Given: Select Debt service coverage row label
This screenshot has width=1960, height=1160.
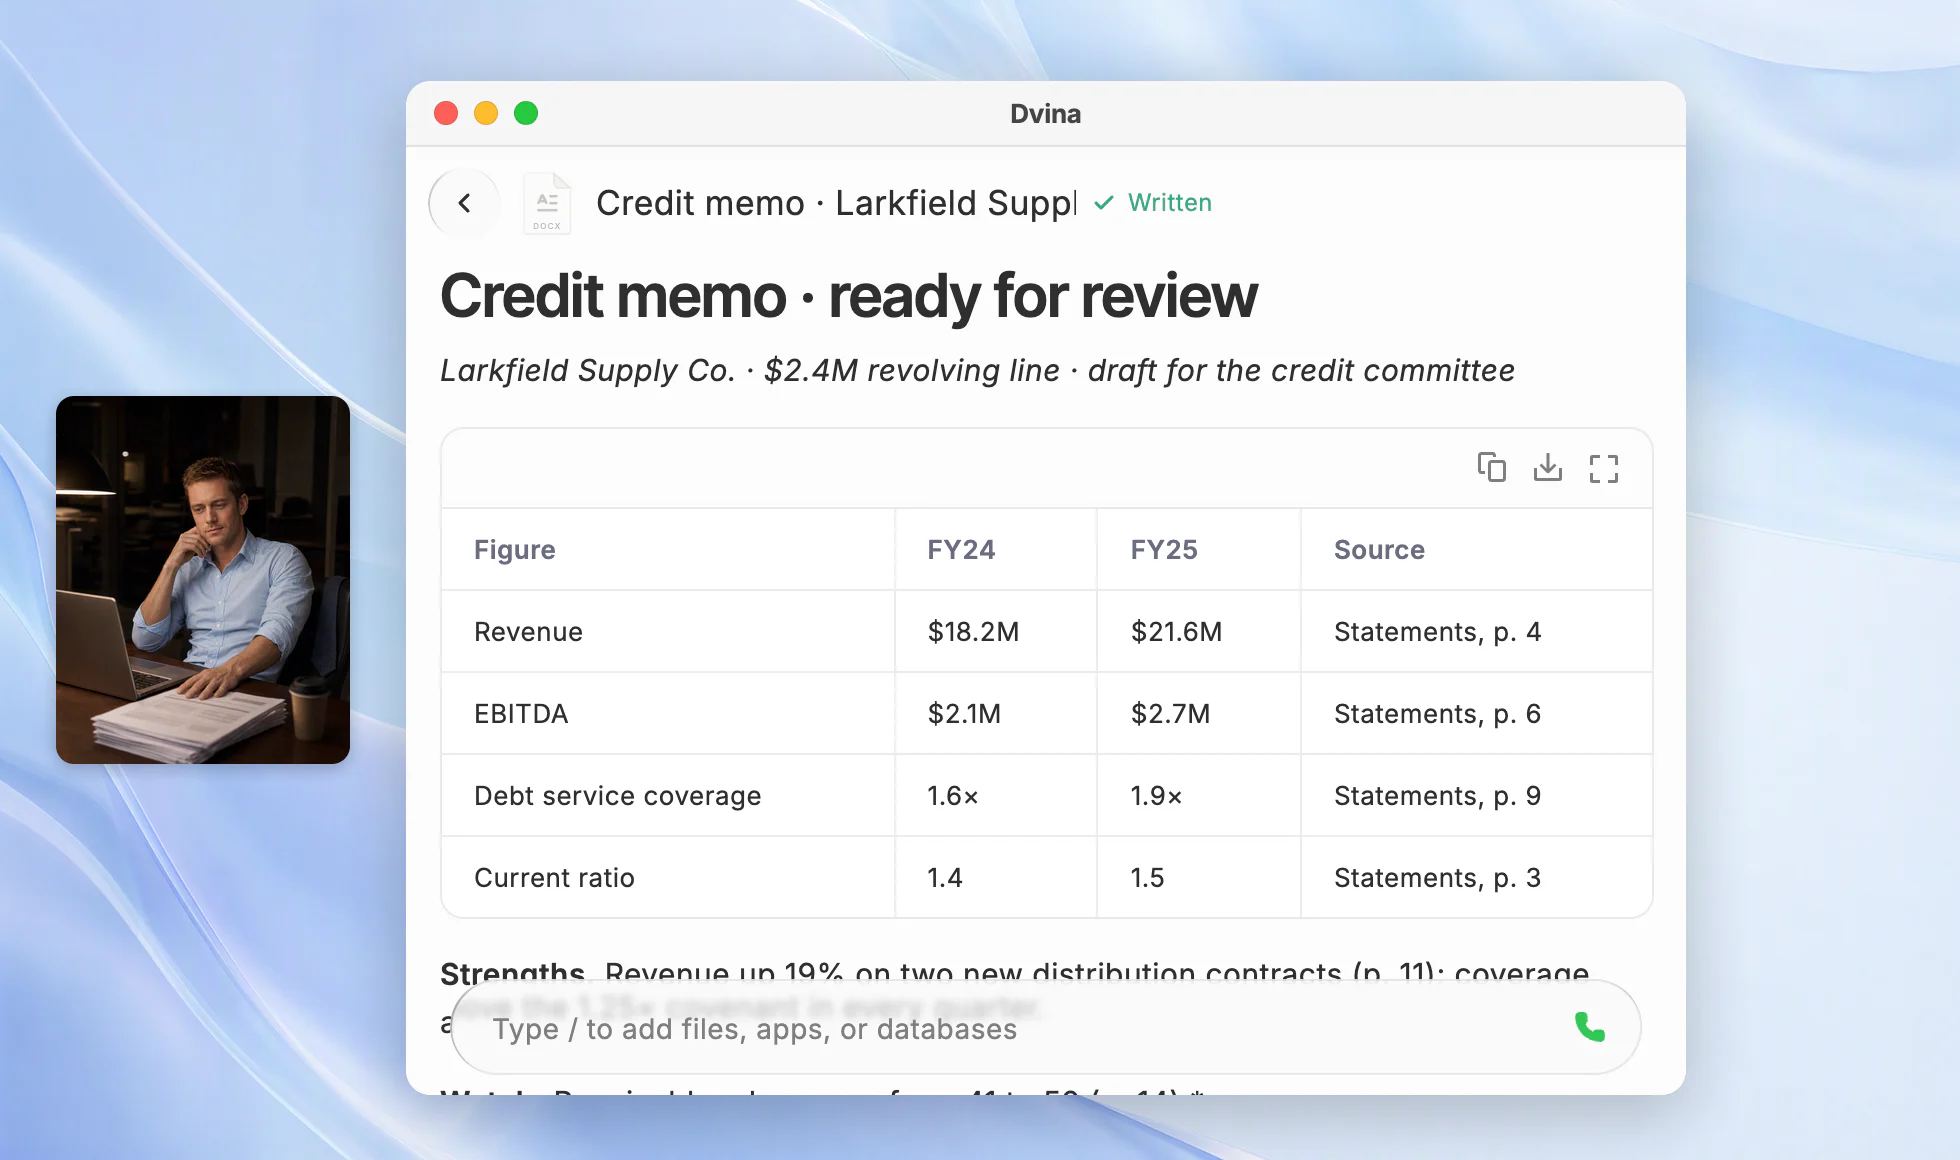Looking at the screenshot, I should (617, 795).
